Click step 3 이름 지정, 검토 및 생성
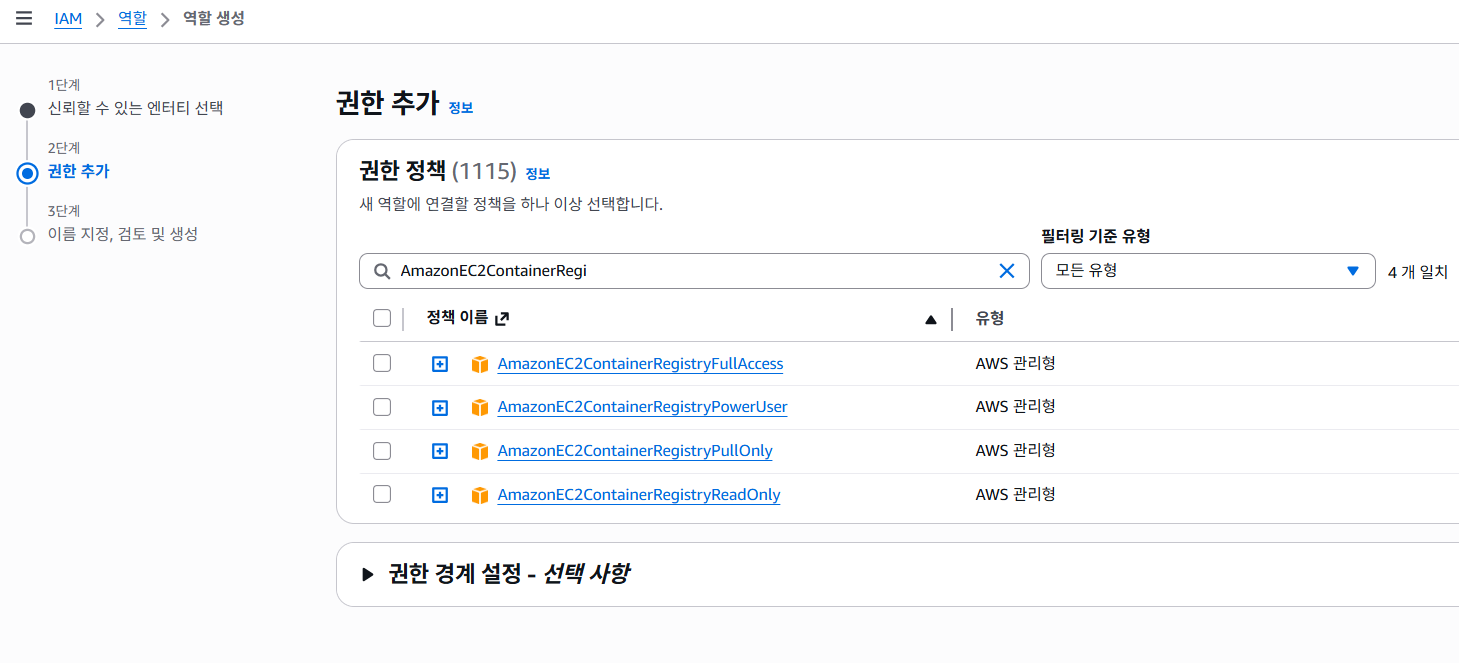 [123, 234]
